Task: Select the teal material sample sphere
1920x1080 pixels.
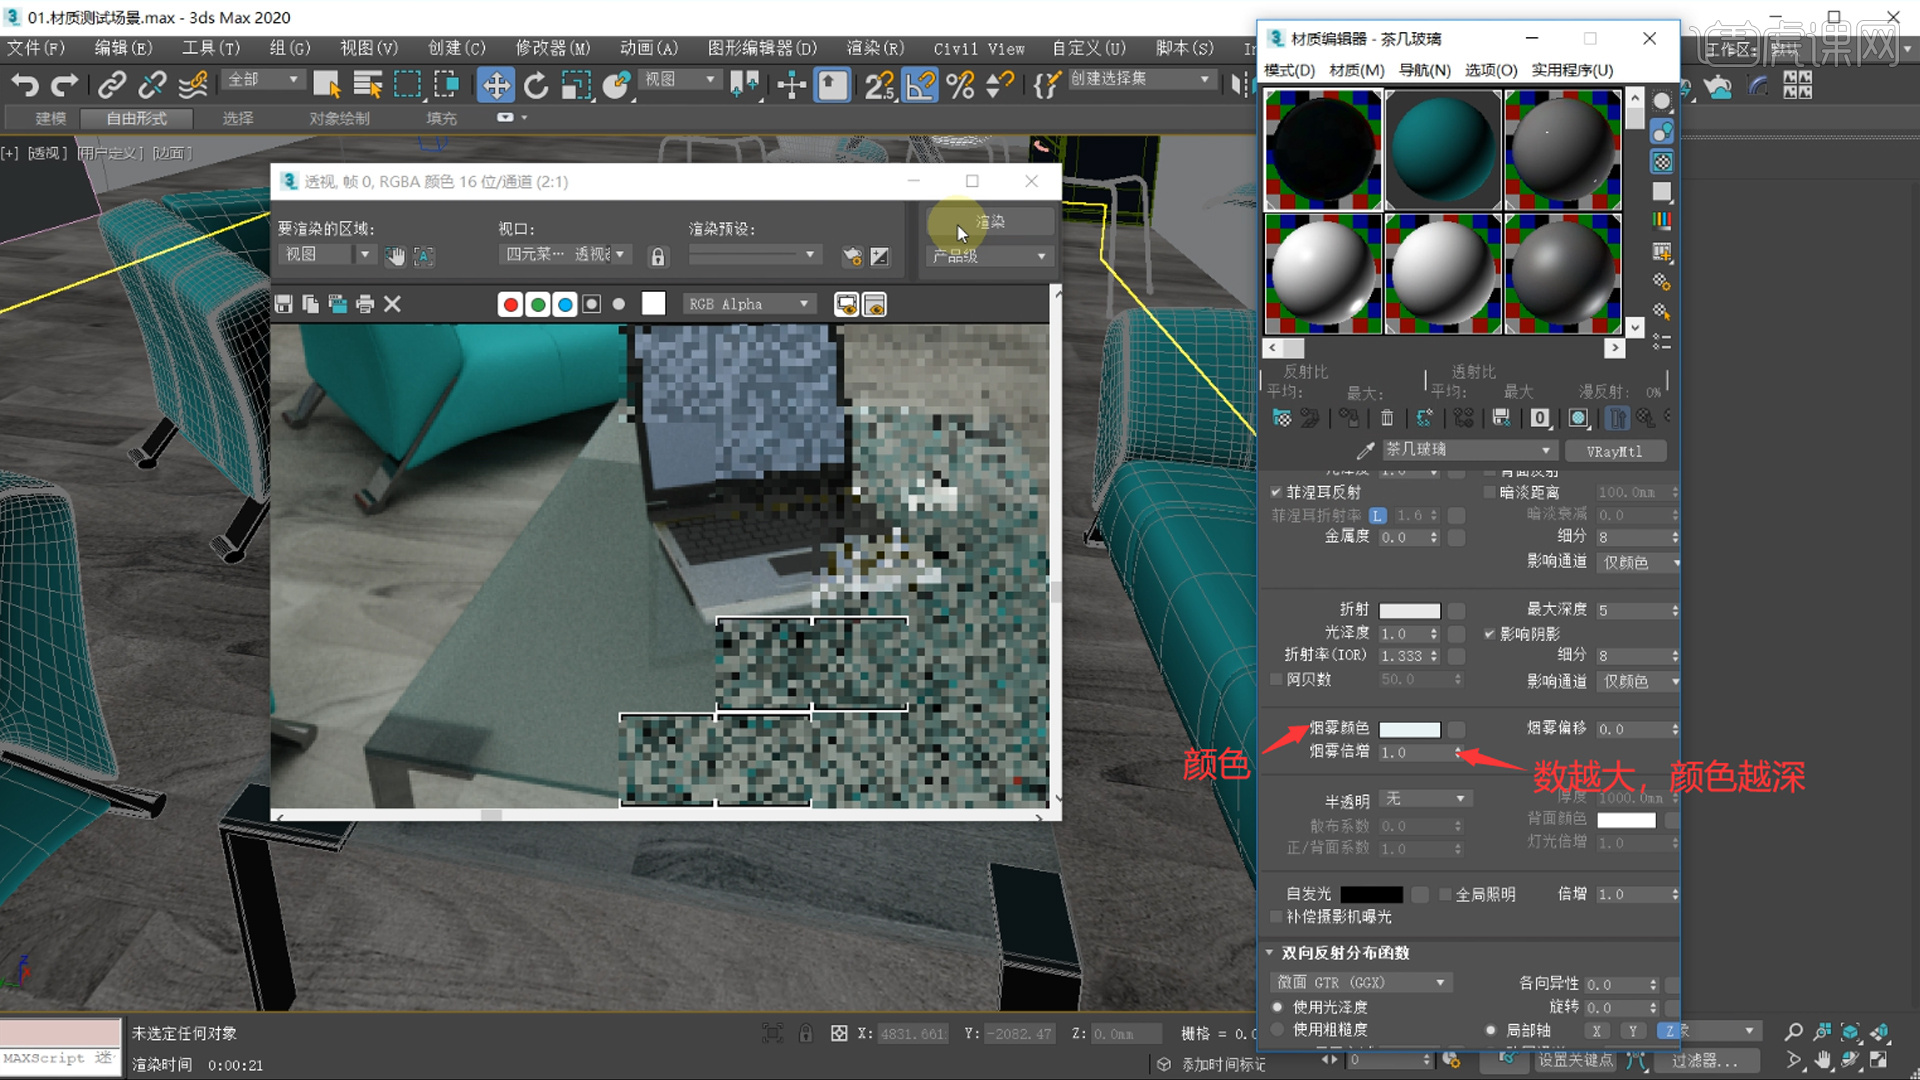Action: (1441, 148)
